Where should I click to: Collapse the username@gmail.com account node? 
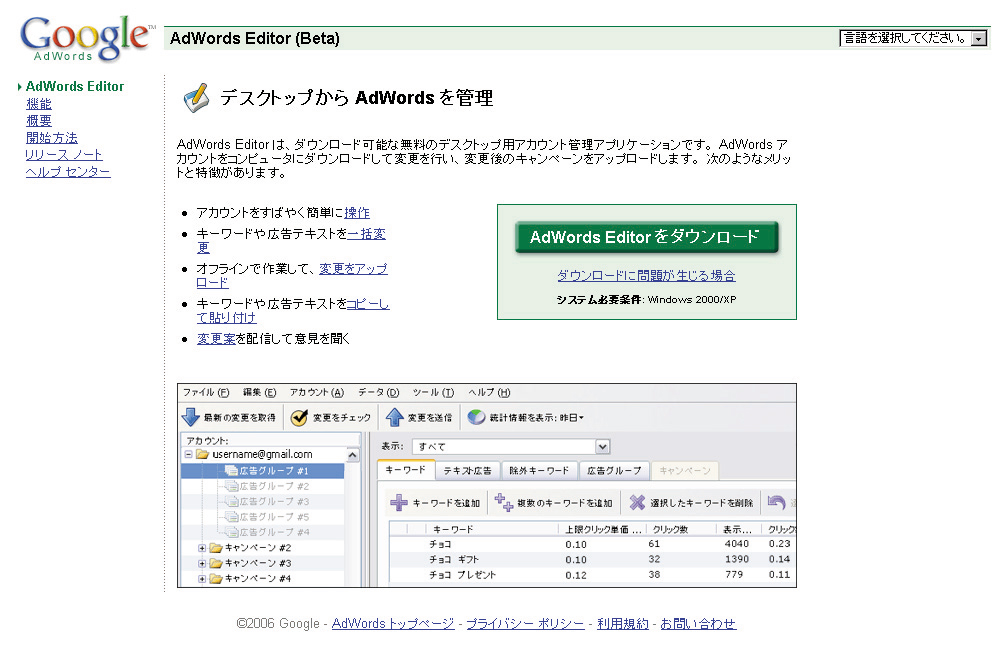tap(188, 454)
